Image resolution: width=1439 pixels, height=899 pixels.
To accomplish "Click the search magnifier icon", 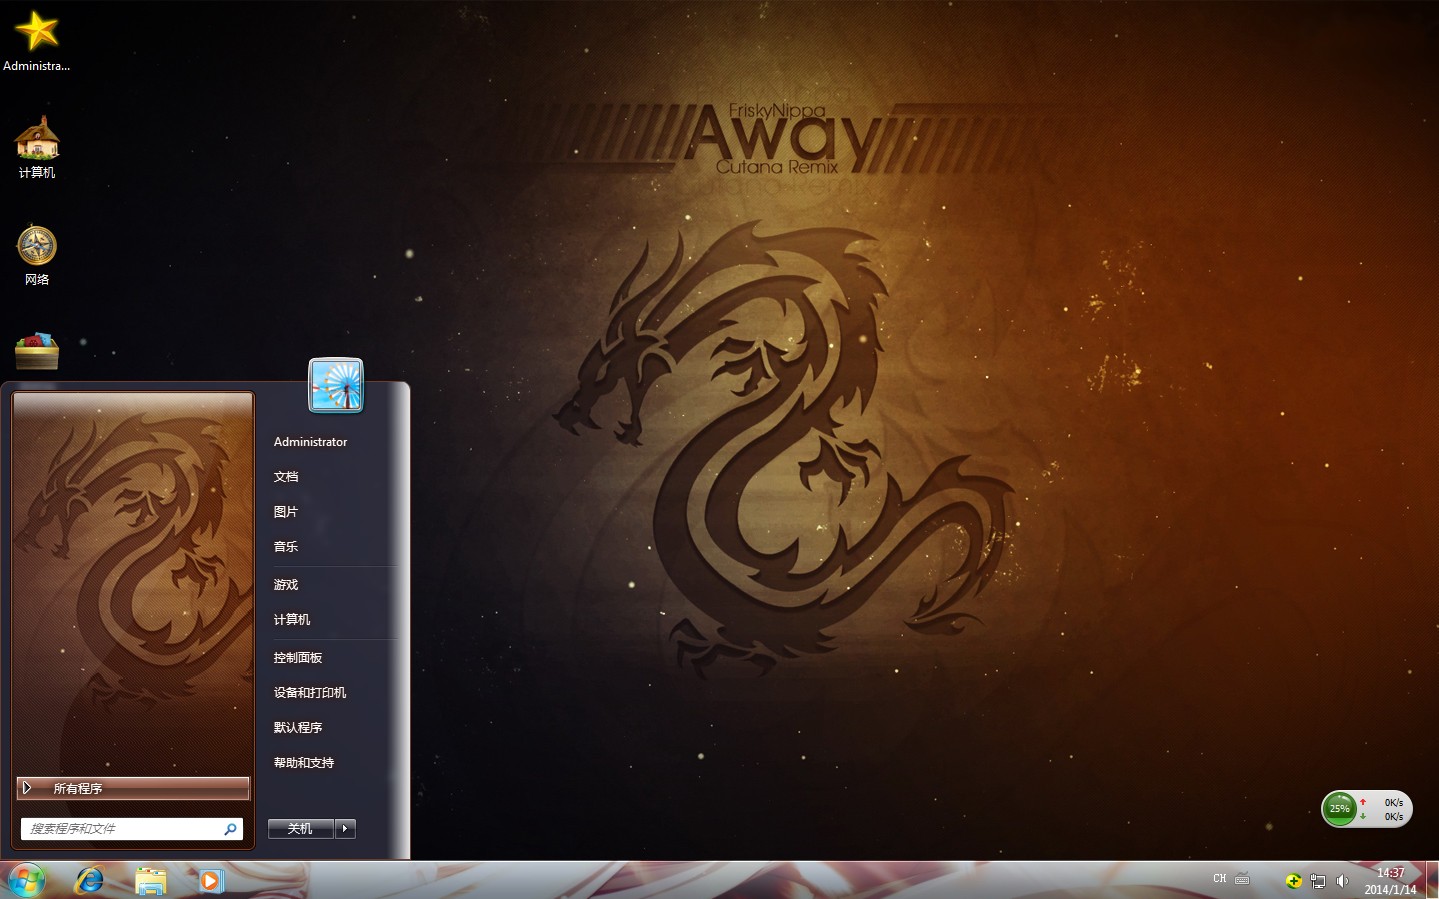I will 230,829.
